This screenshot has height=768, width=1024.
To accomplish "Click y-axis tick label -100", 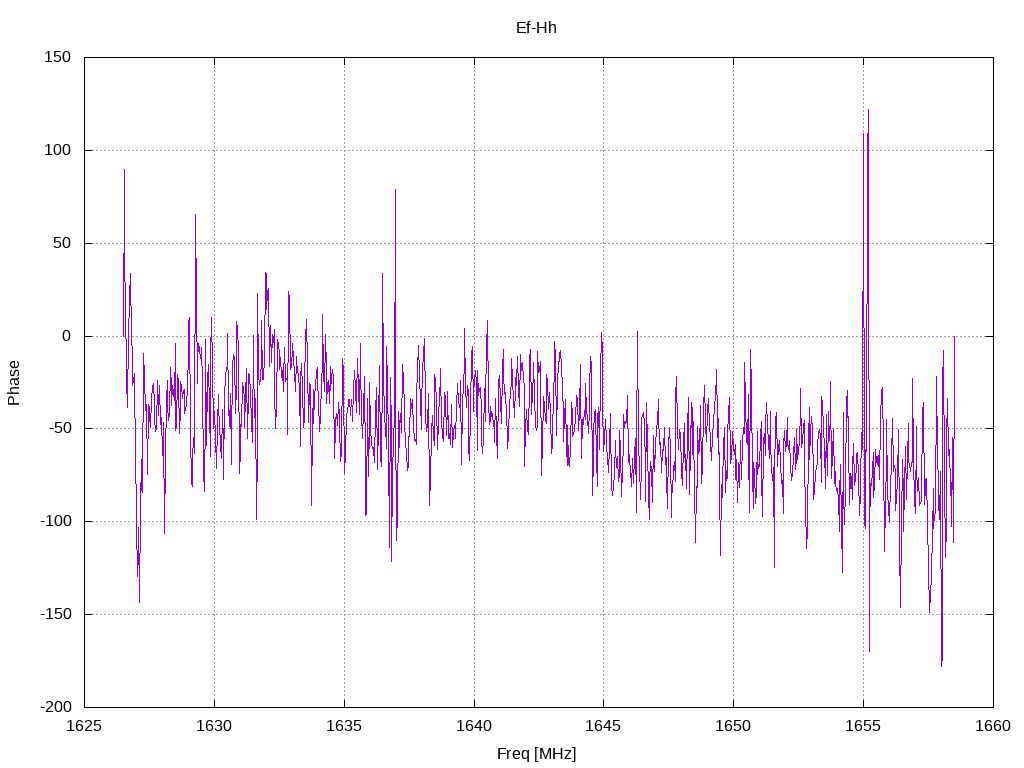I will point(56,522).
